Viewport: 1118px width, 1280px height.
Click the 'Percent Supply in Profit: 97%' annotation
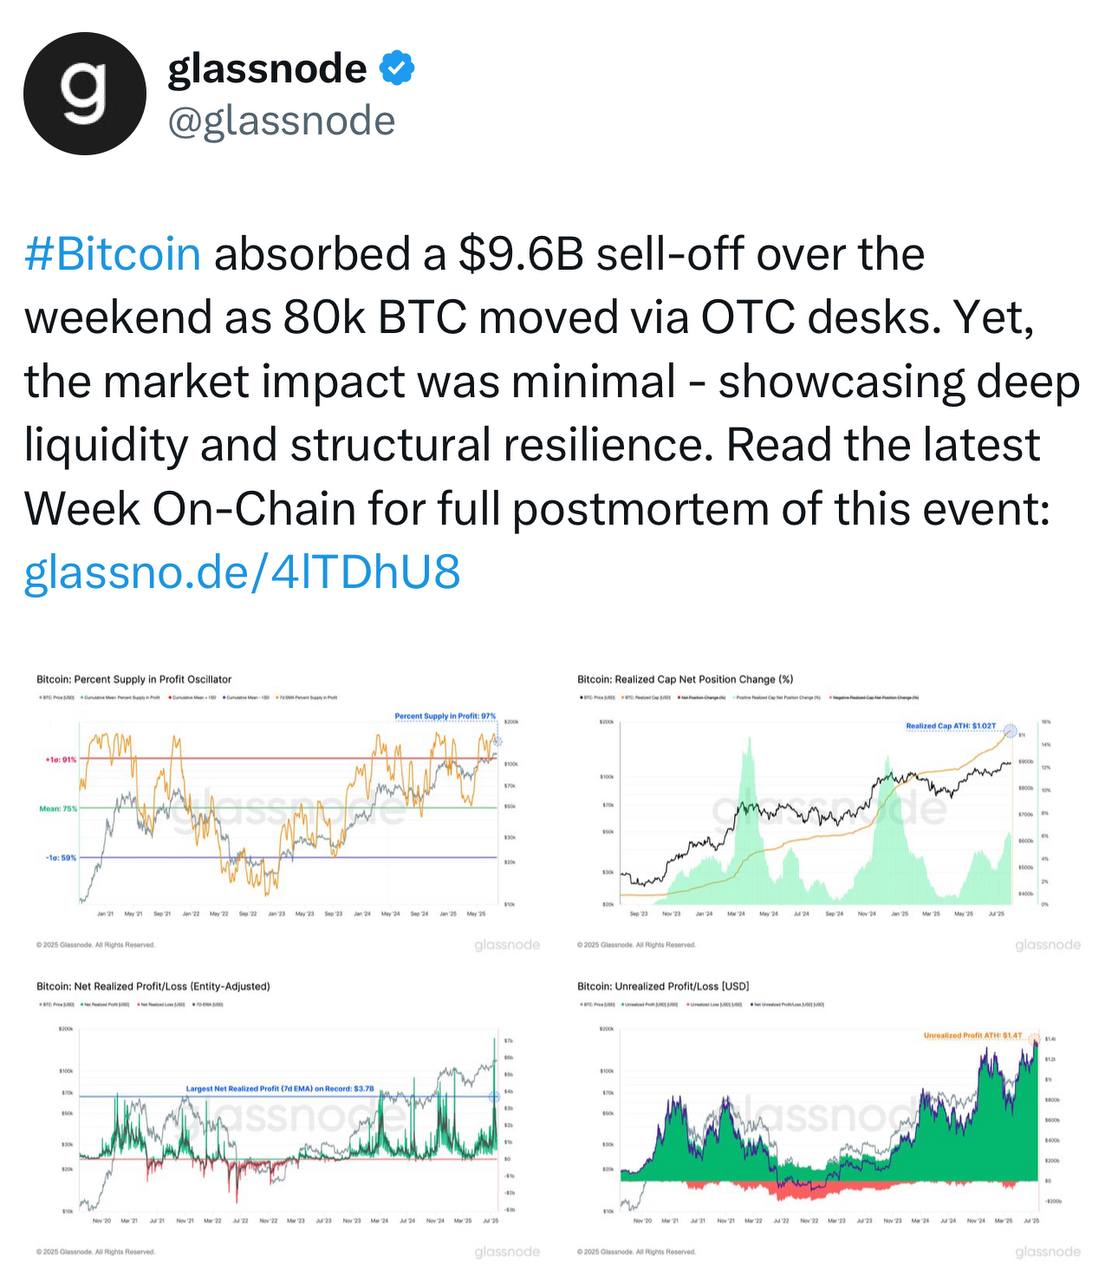[x=445, y=716]
